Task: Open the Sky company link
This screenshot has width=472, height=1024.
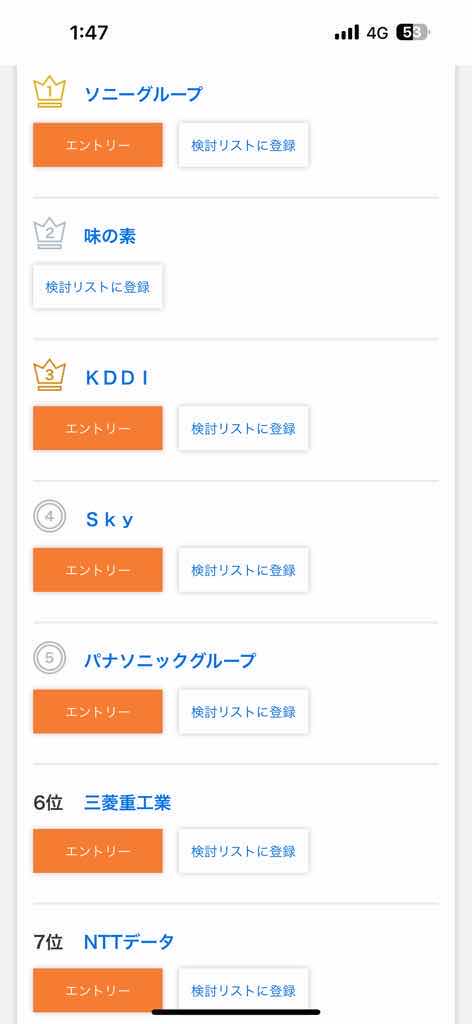Action: point(110,519)
